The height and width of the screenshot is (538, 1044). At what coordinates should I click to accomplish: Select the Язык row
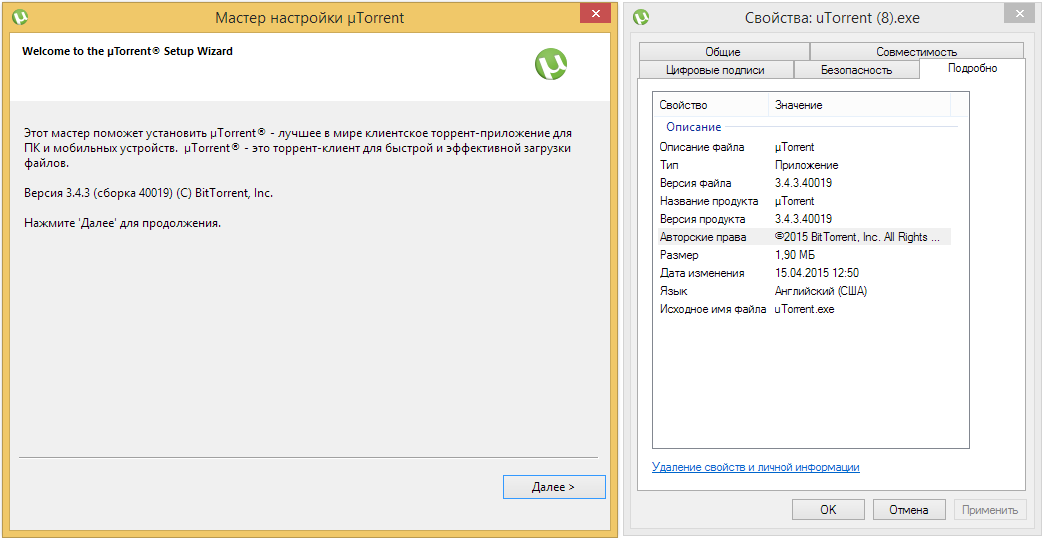(802, 291)
